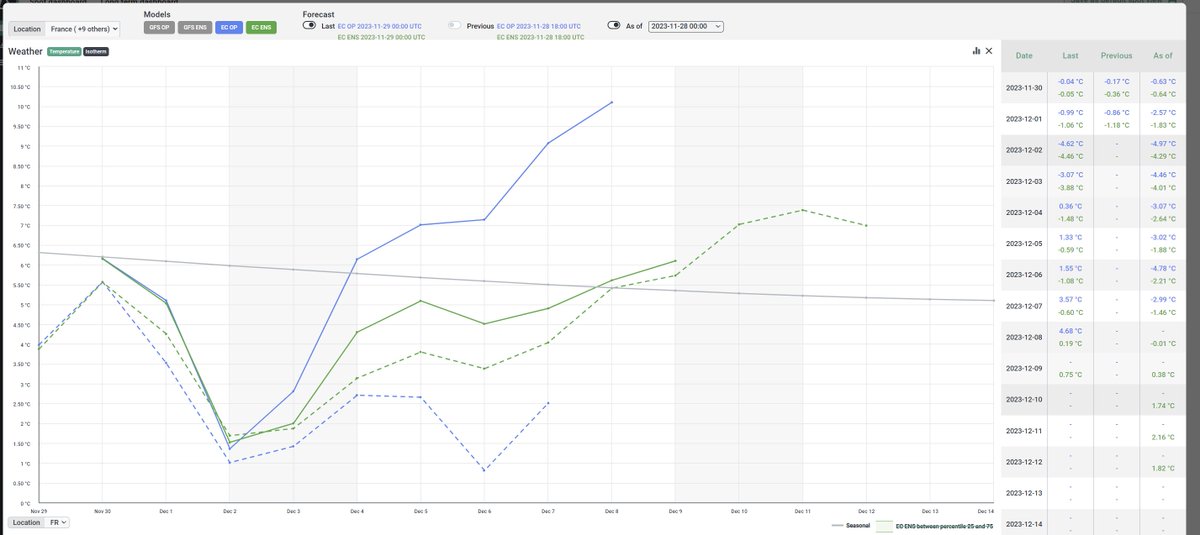This screenshot has width=1200, height=535.
Task: Select the Isotherm tag
Action: 96,51
